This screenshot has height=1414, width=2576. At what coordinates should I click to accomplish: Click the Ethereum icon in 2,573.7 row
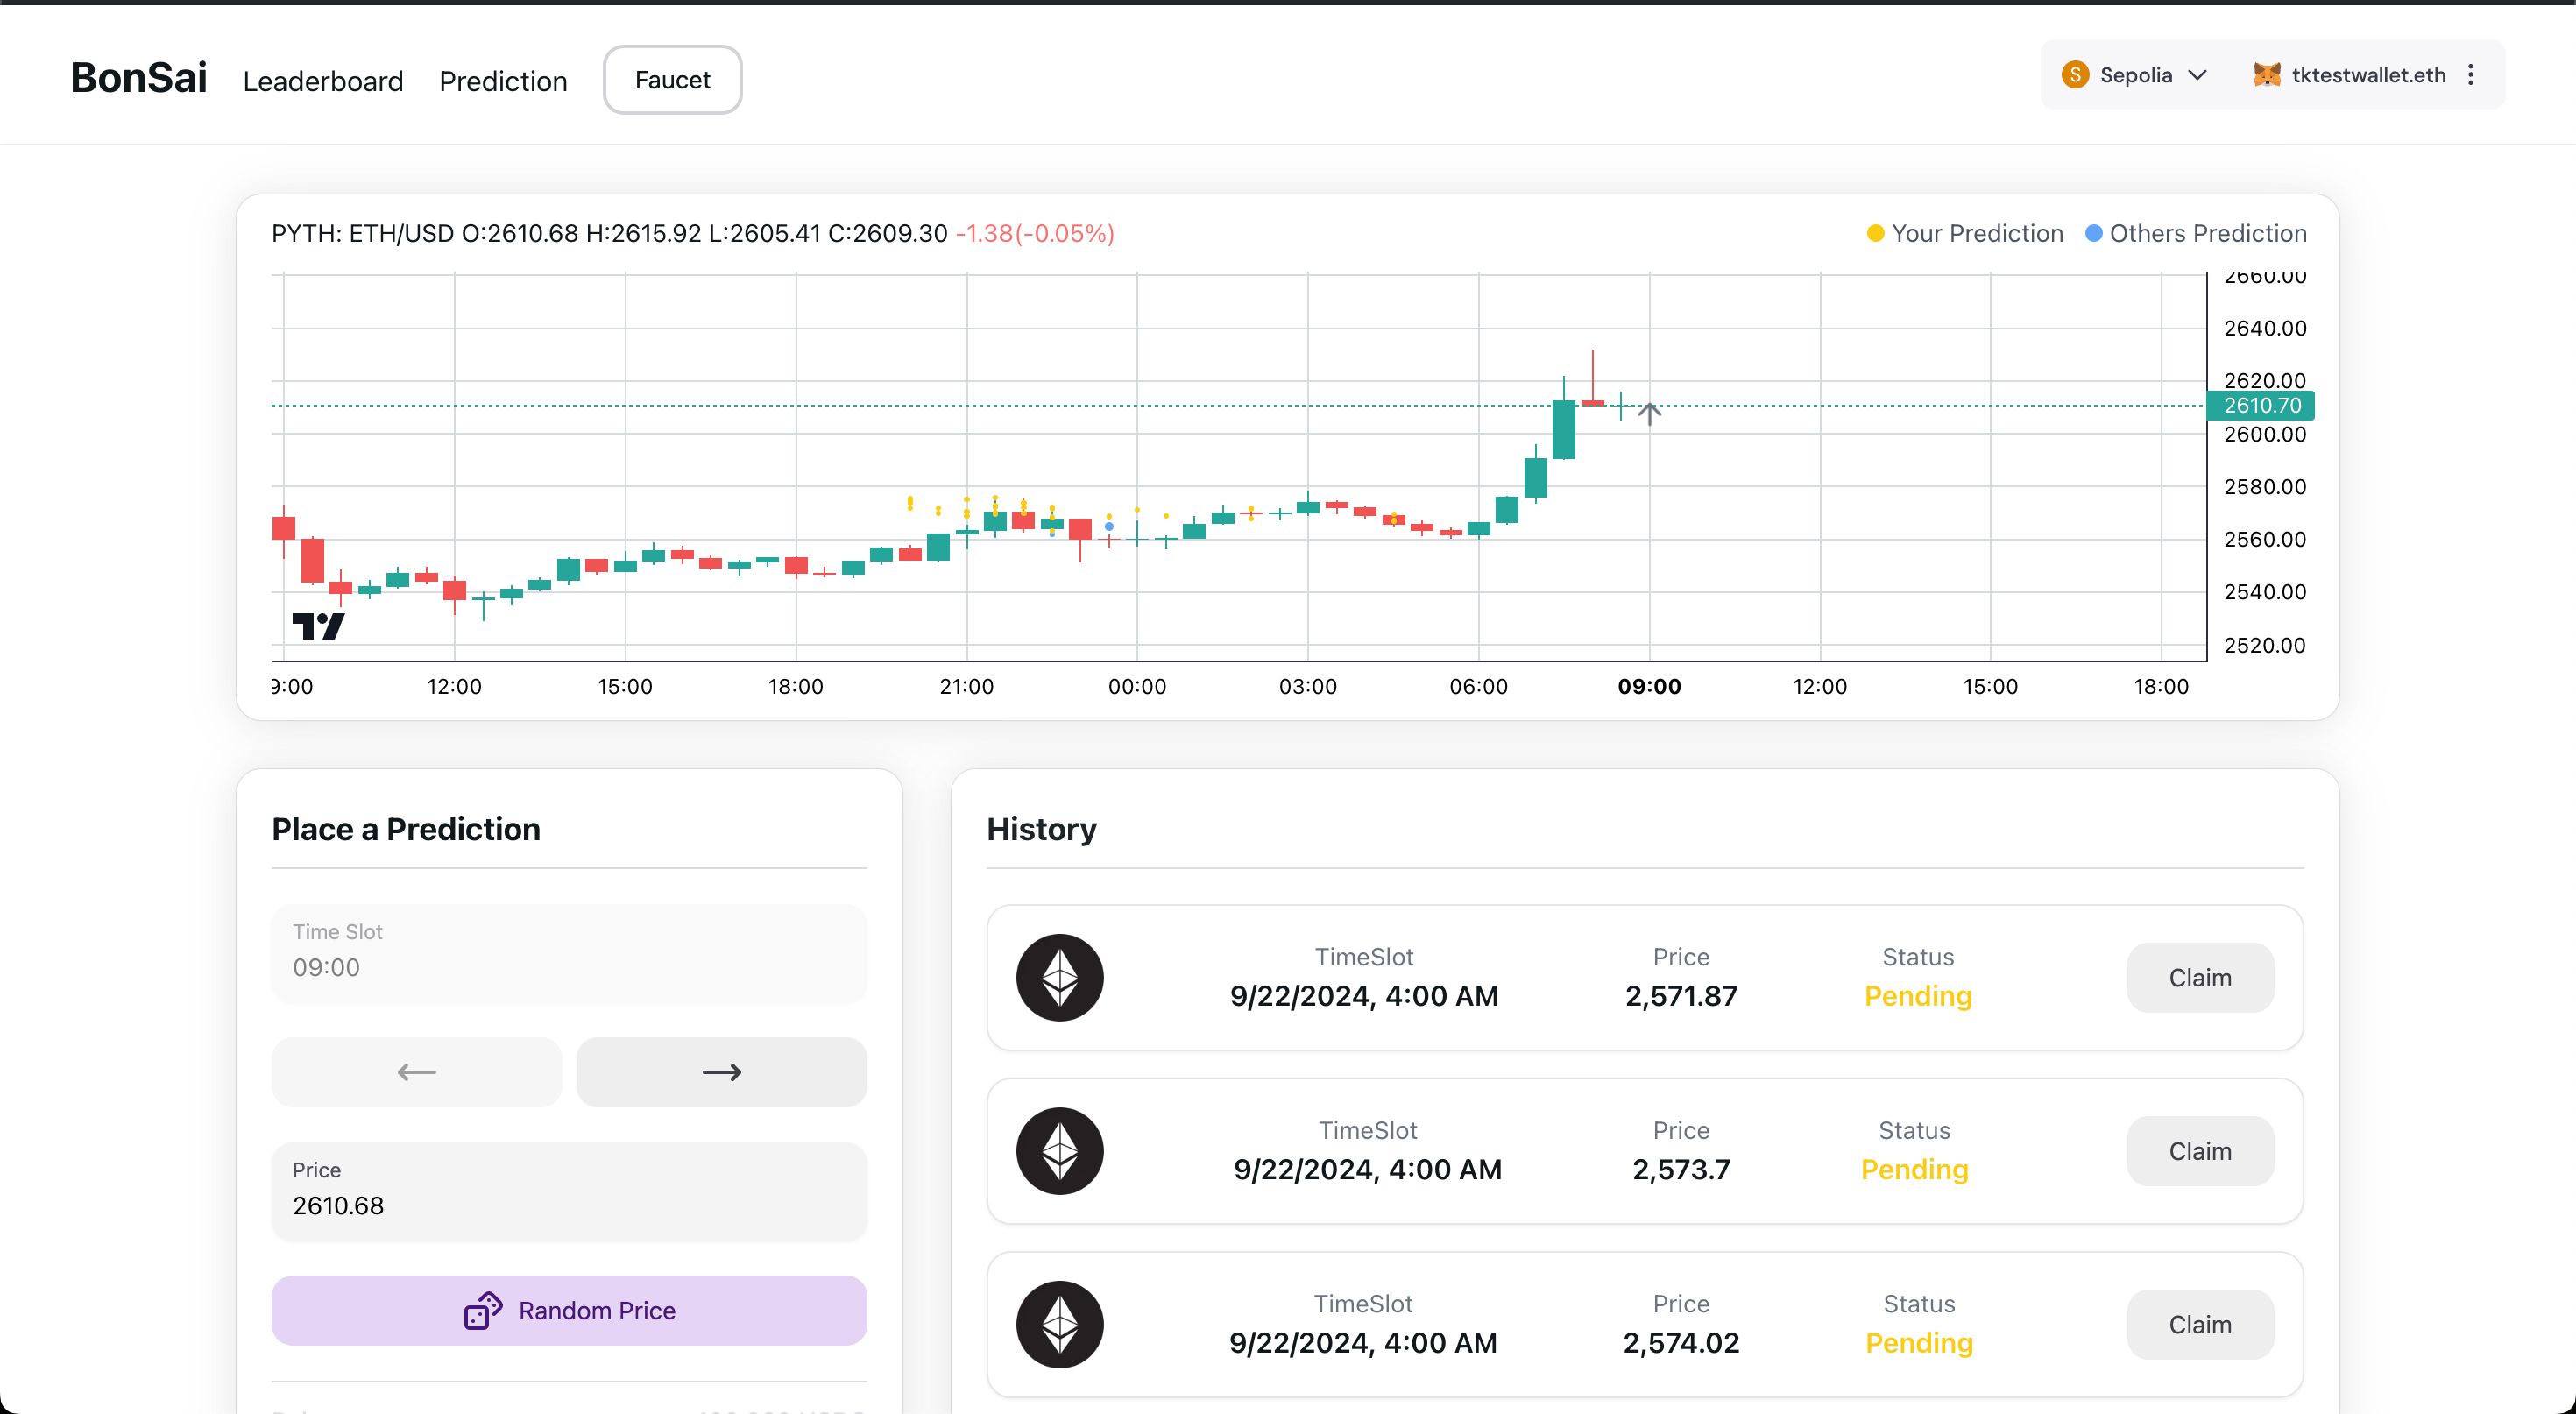[1060, 1151]
